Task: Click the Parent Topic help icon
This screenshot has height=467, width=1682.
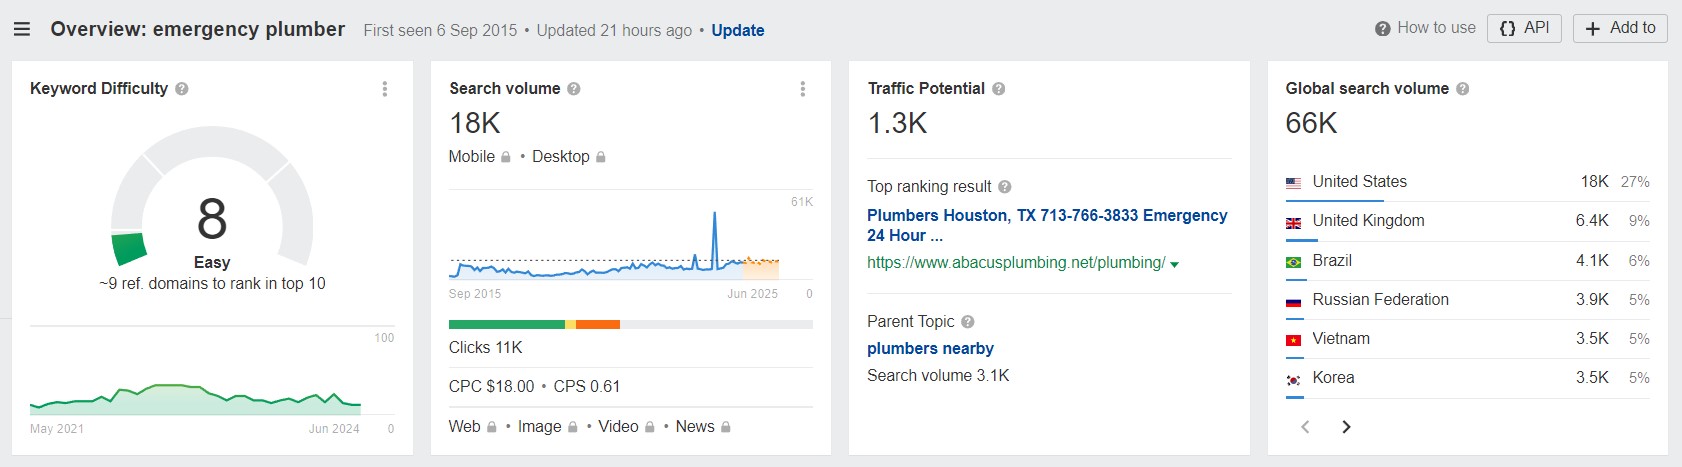Action: pos(968,322)
